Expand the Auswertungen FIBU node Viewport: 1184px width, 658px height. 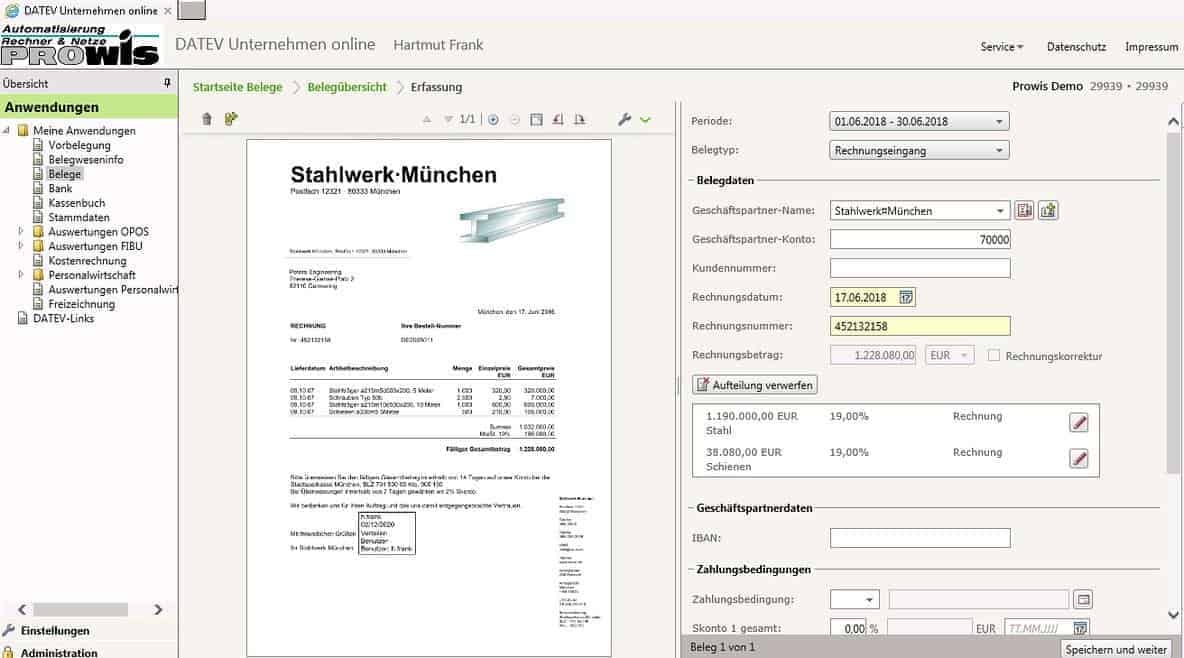click(21, 246)
